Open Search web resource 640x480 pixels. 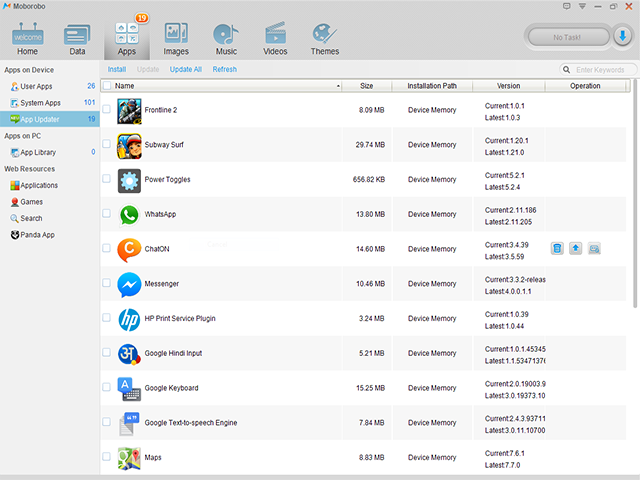pos(50,218)
